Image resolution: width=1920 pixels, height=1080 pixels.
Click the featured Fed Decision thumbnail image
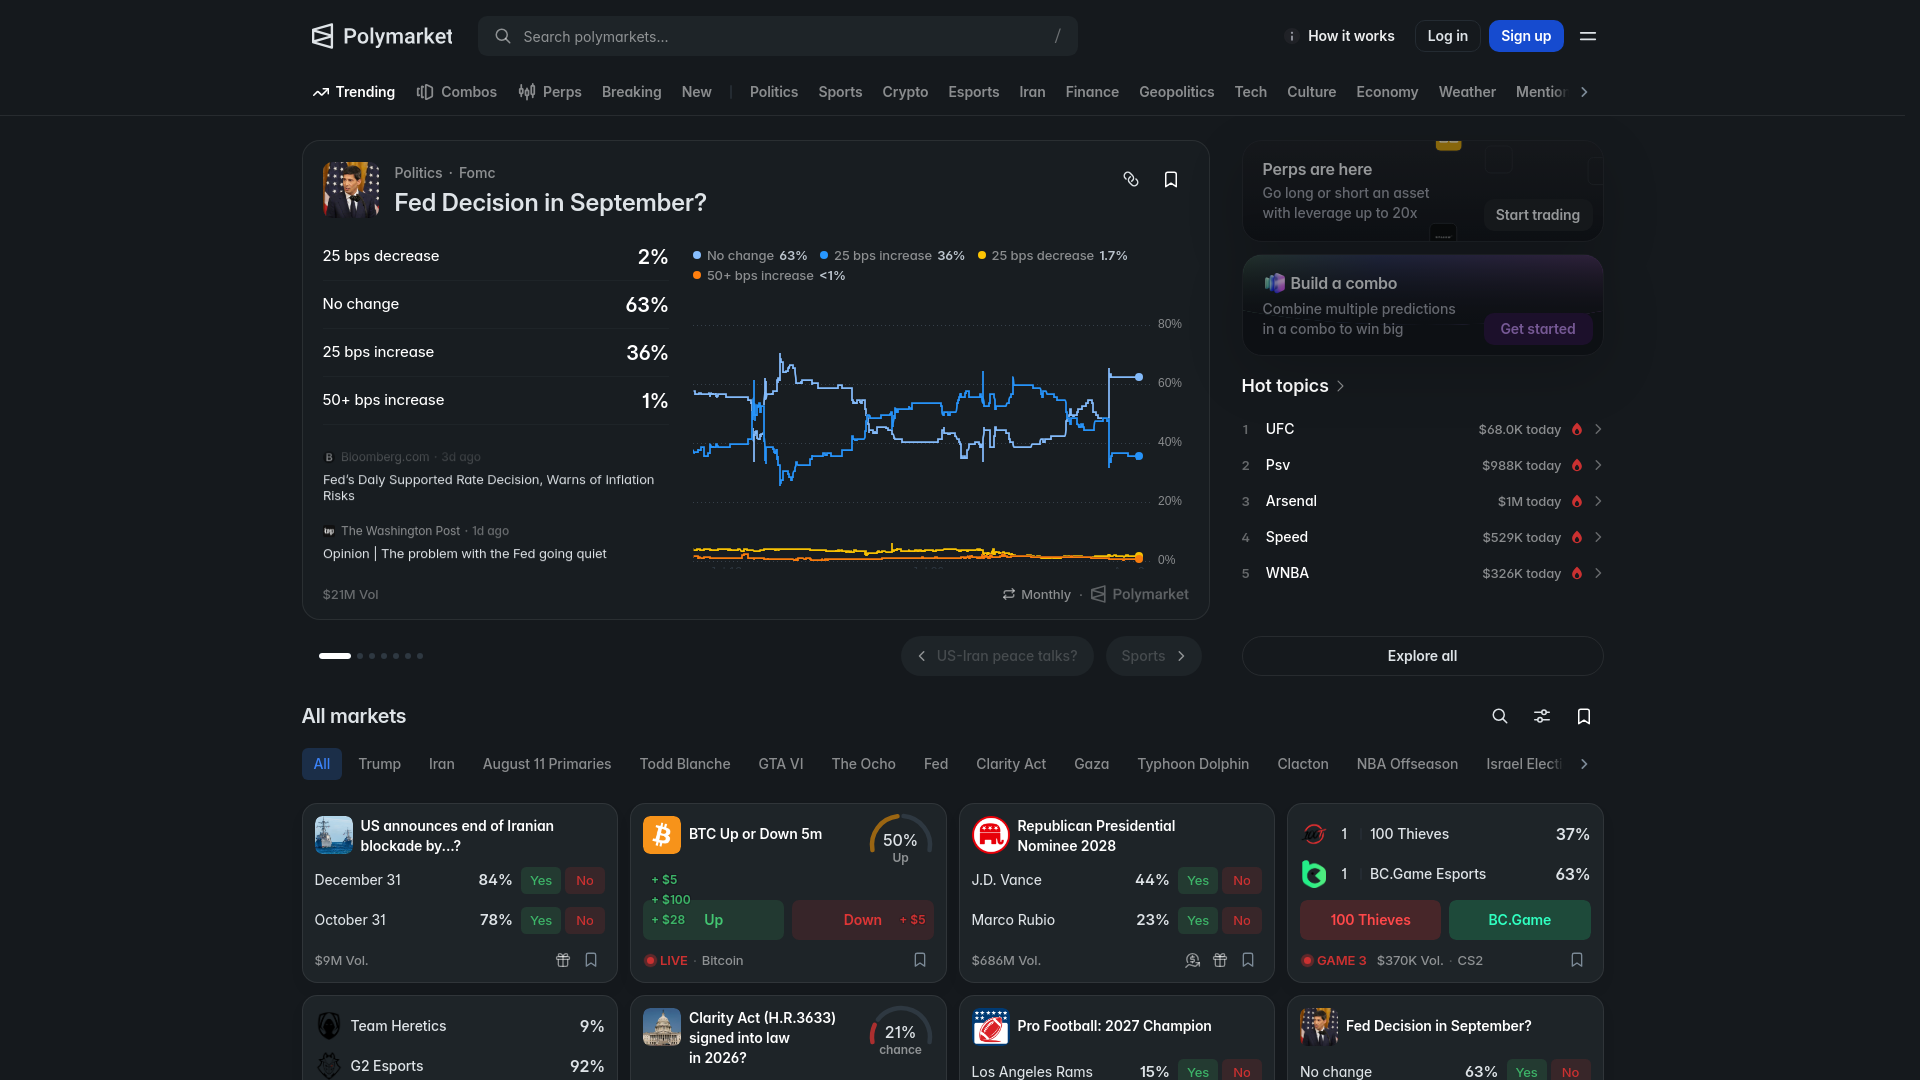[351, 190]
